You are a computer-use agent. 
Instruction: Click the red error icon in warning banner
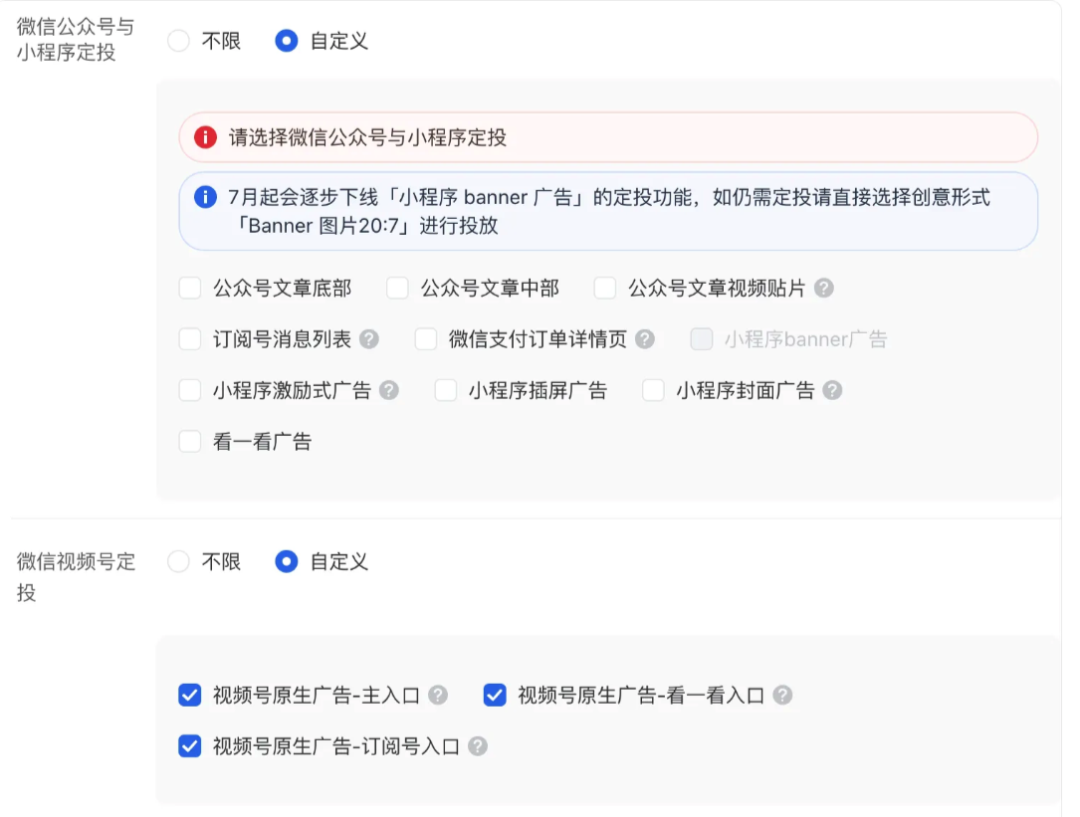tap(205, 137)
